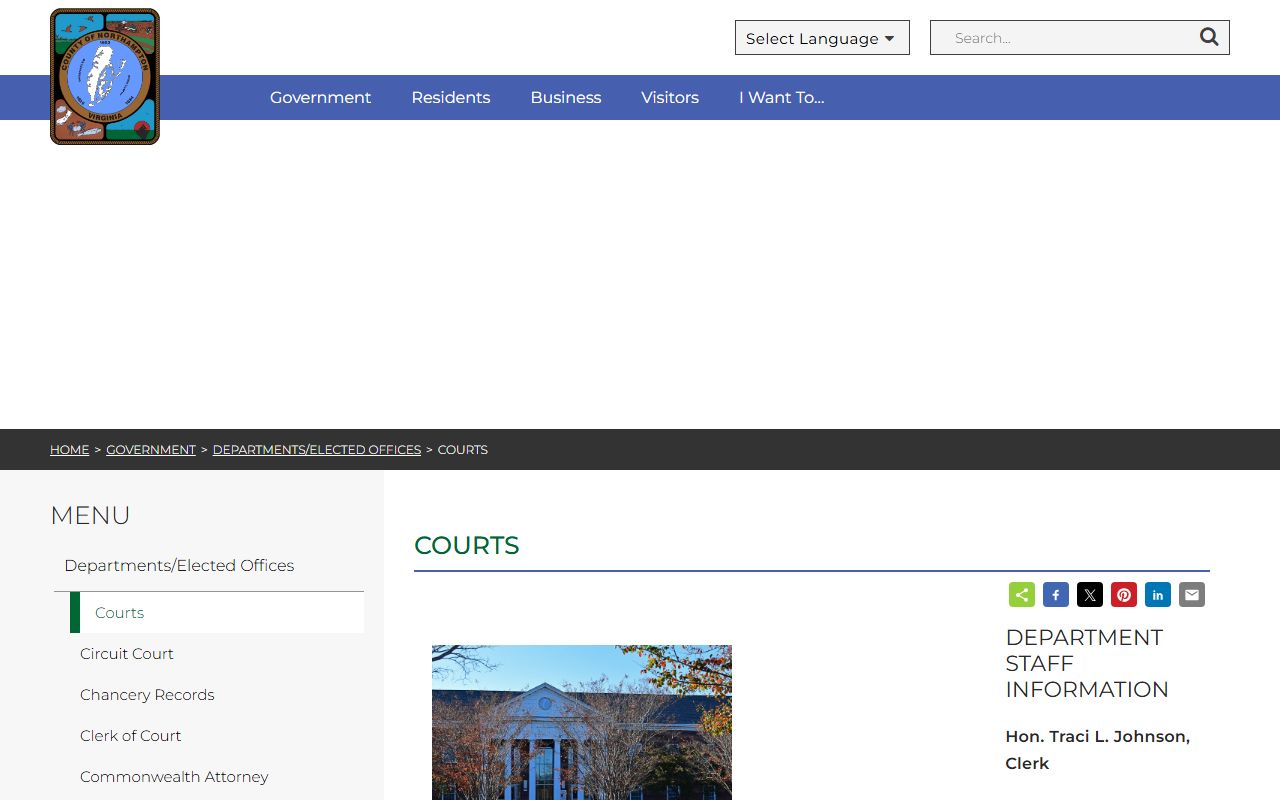Open the Select Language dropdown
Image resolution: width=1280 pixels, height=800 pixels.
click(x=822, y=38)
